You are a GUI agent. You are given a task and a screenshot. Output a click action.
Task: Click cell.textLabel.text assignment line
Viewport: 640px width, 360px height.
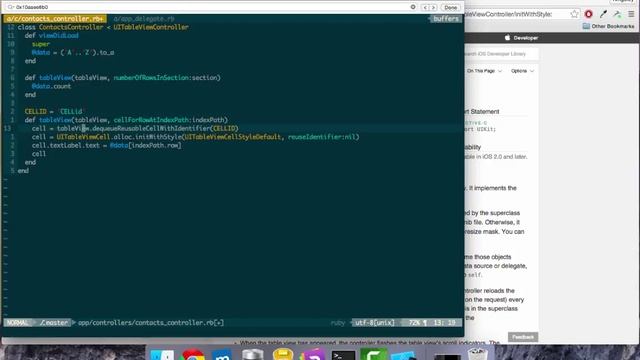(x=107, y=145)
